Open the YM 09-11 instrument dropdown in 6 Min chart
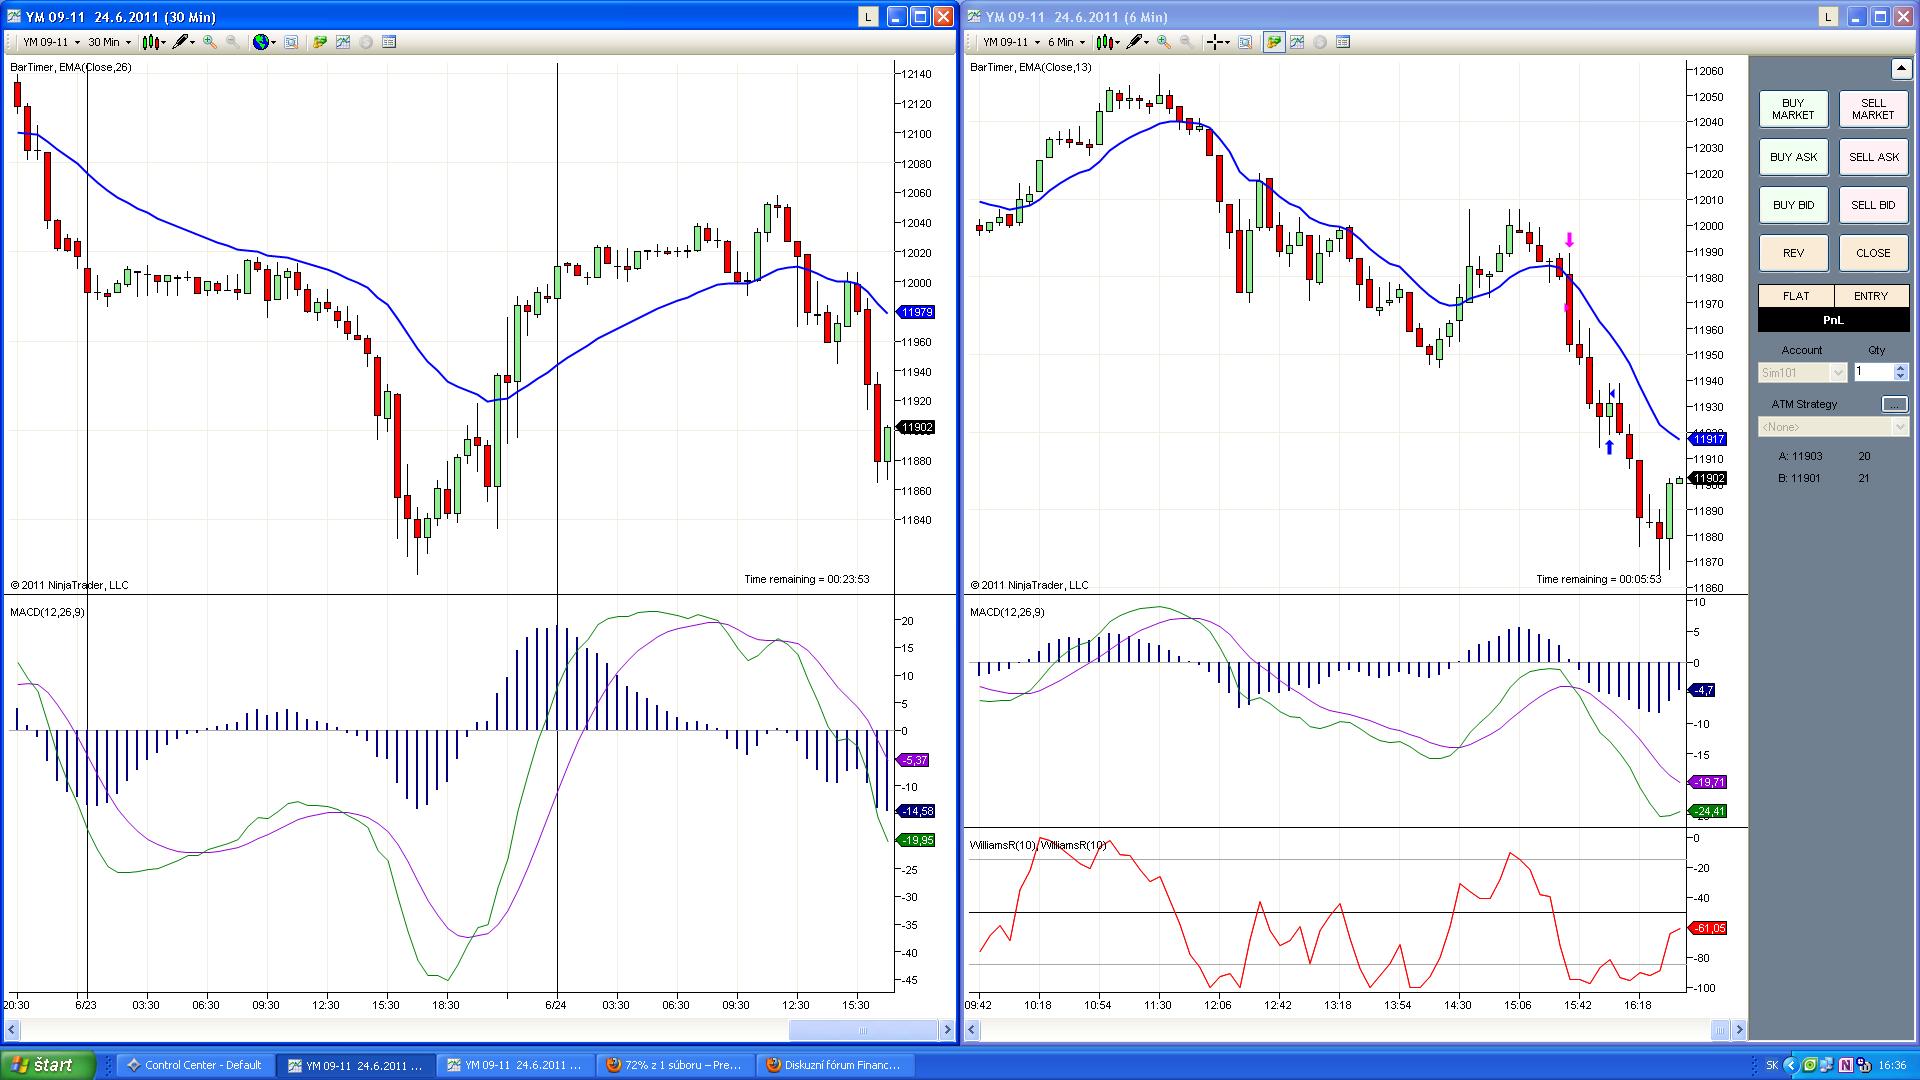The height and width of the screenshot is (1080, 1920). pos(1011,42)
